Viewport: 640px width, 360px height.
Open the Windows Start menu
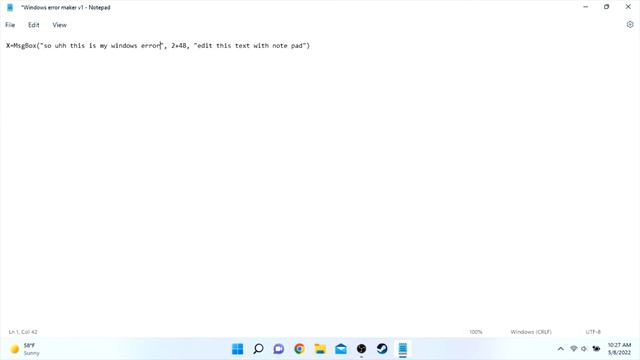237,349
